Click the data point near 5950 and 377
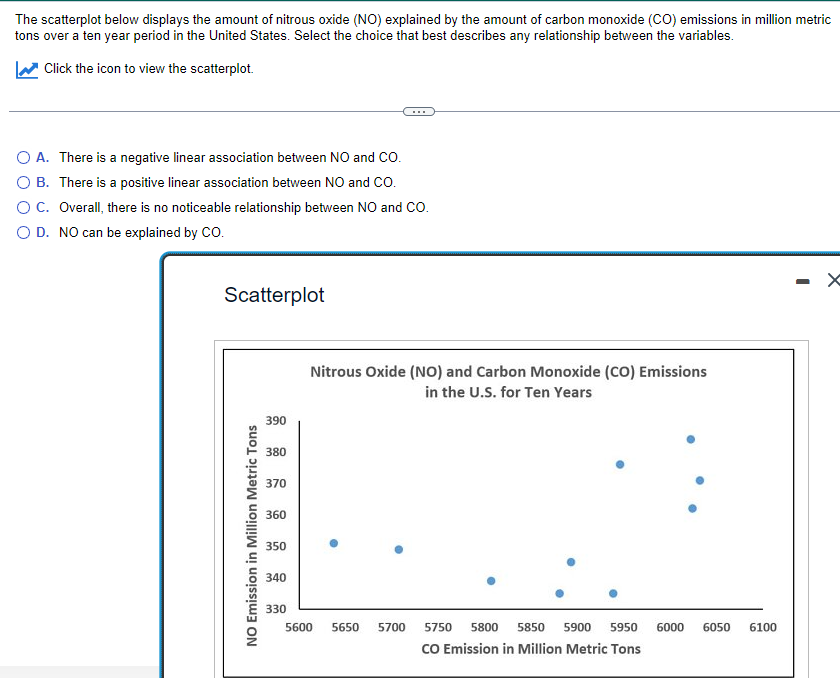The image size is (840, 678). coord(619,463)
